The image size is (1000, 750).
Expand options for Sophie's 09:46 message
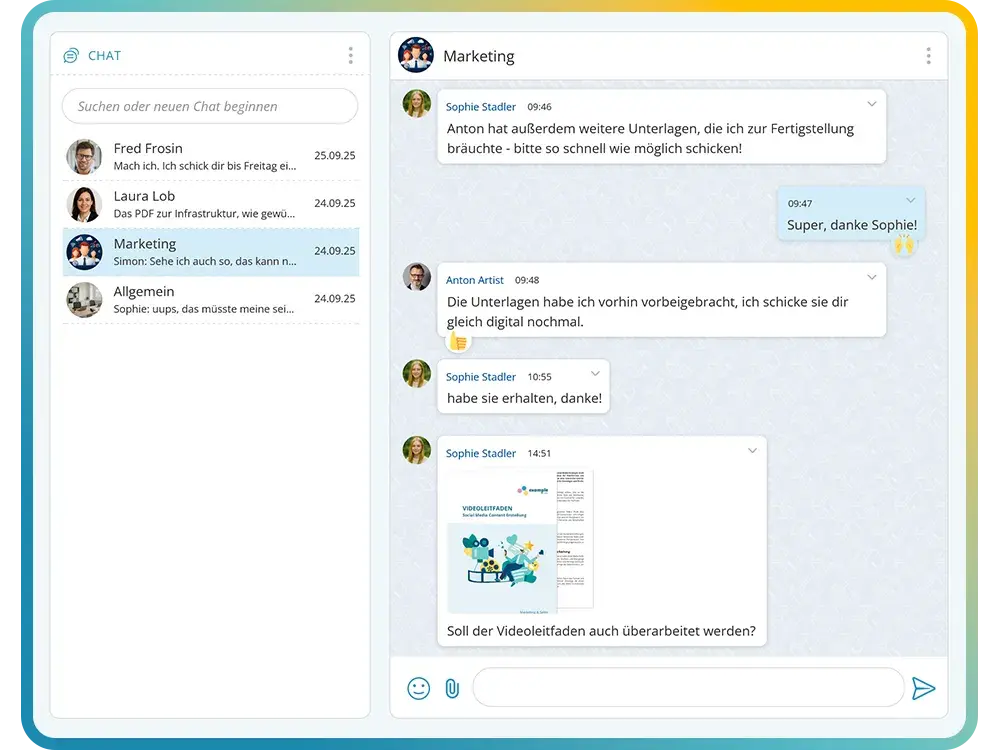[872, 104]
